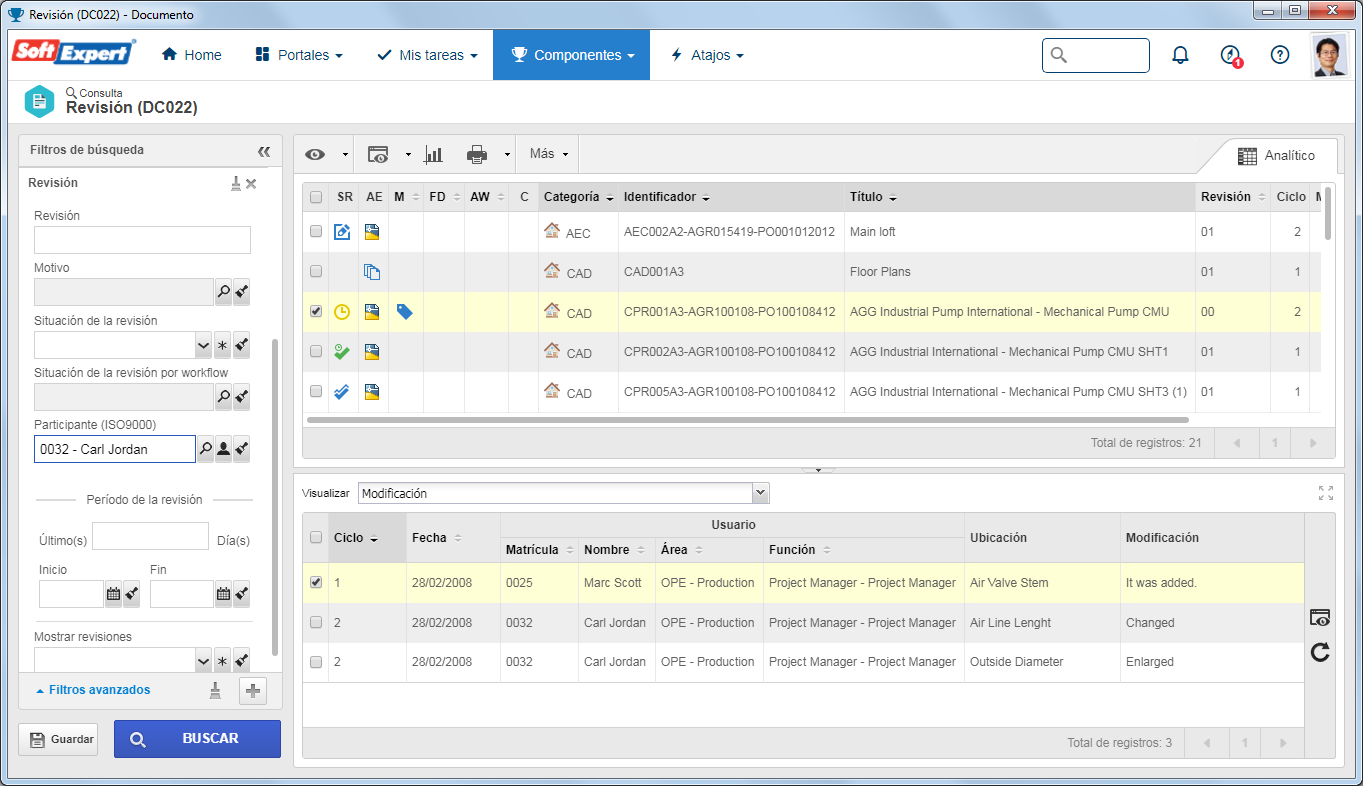Uncheck the CPR001A3 row checkbox
This screenshot has width=1363, height=786.
[x=316, y=312]
